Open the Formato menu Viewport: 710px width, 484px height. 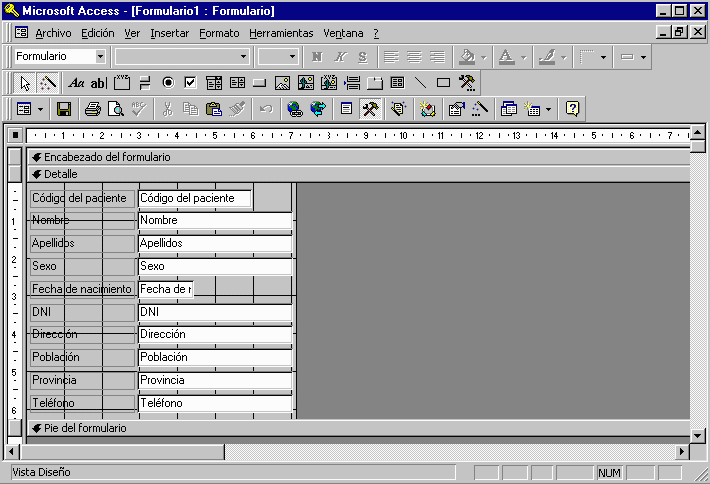click(x=219, y=33)
